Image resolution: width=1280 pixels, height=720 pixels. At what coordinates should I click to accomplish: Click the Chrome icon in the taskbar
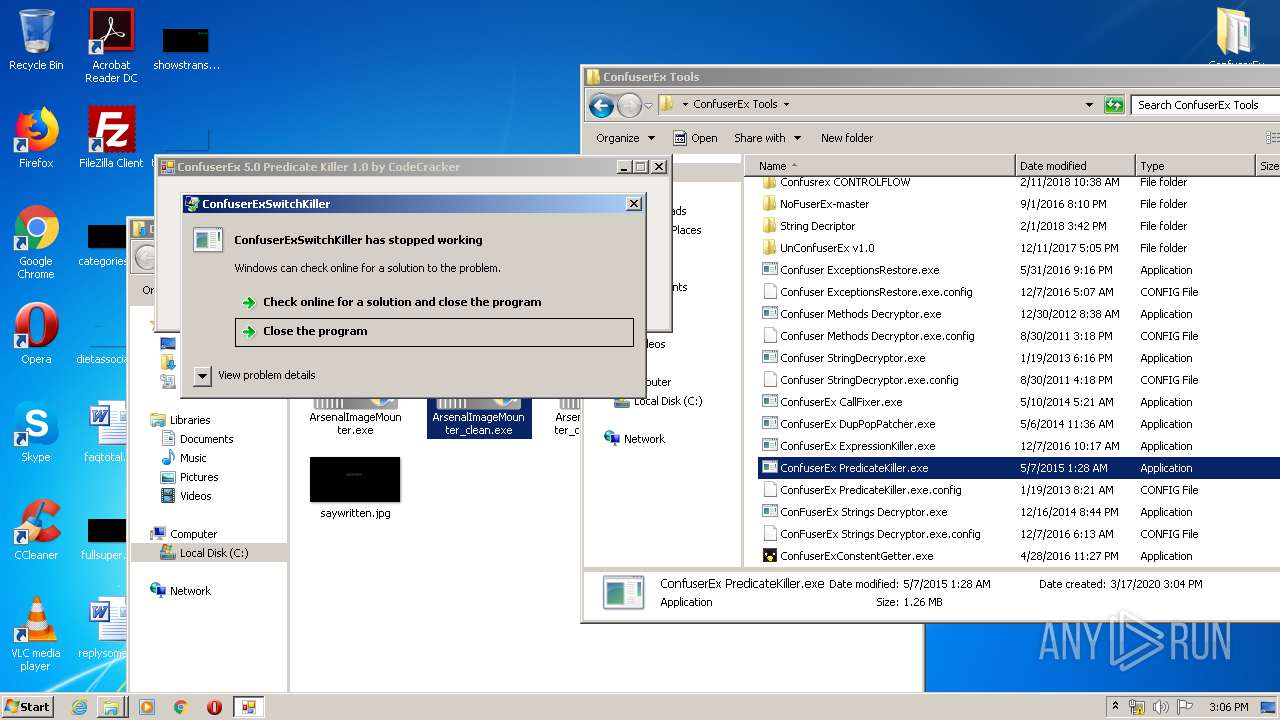point(180,707)
